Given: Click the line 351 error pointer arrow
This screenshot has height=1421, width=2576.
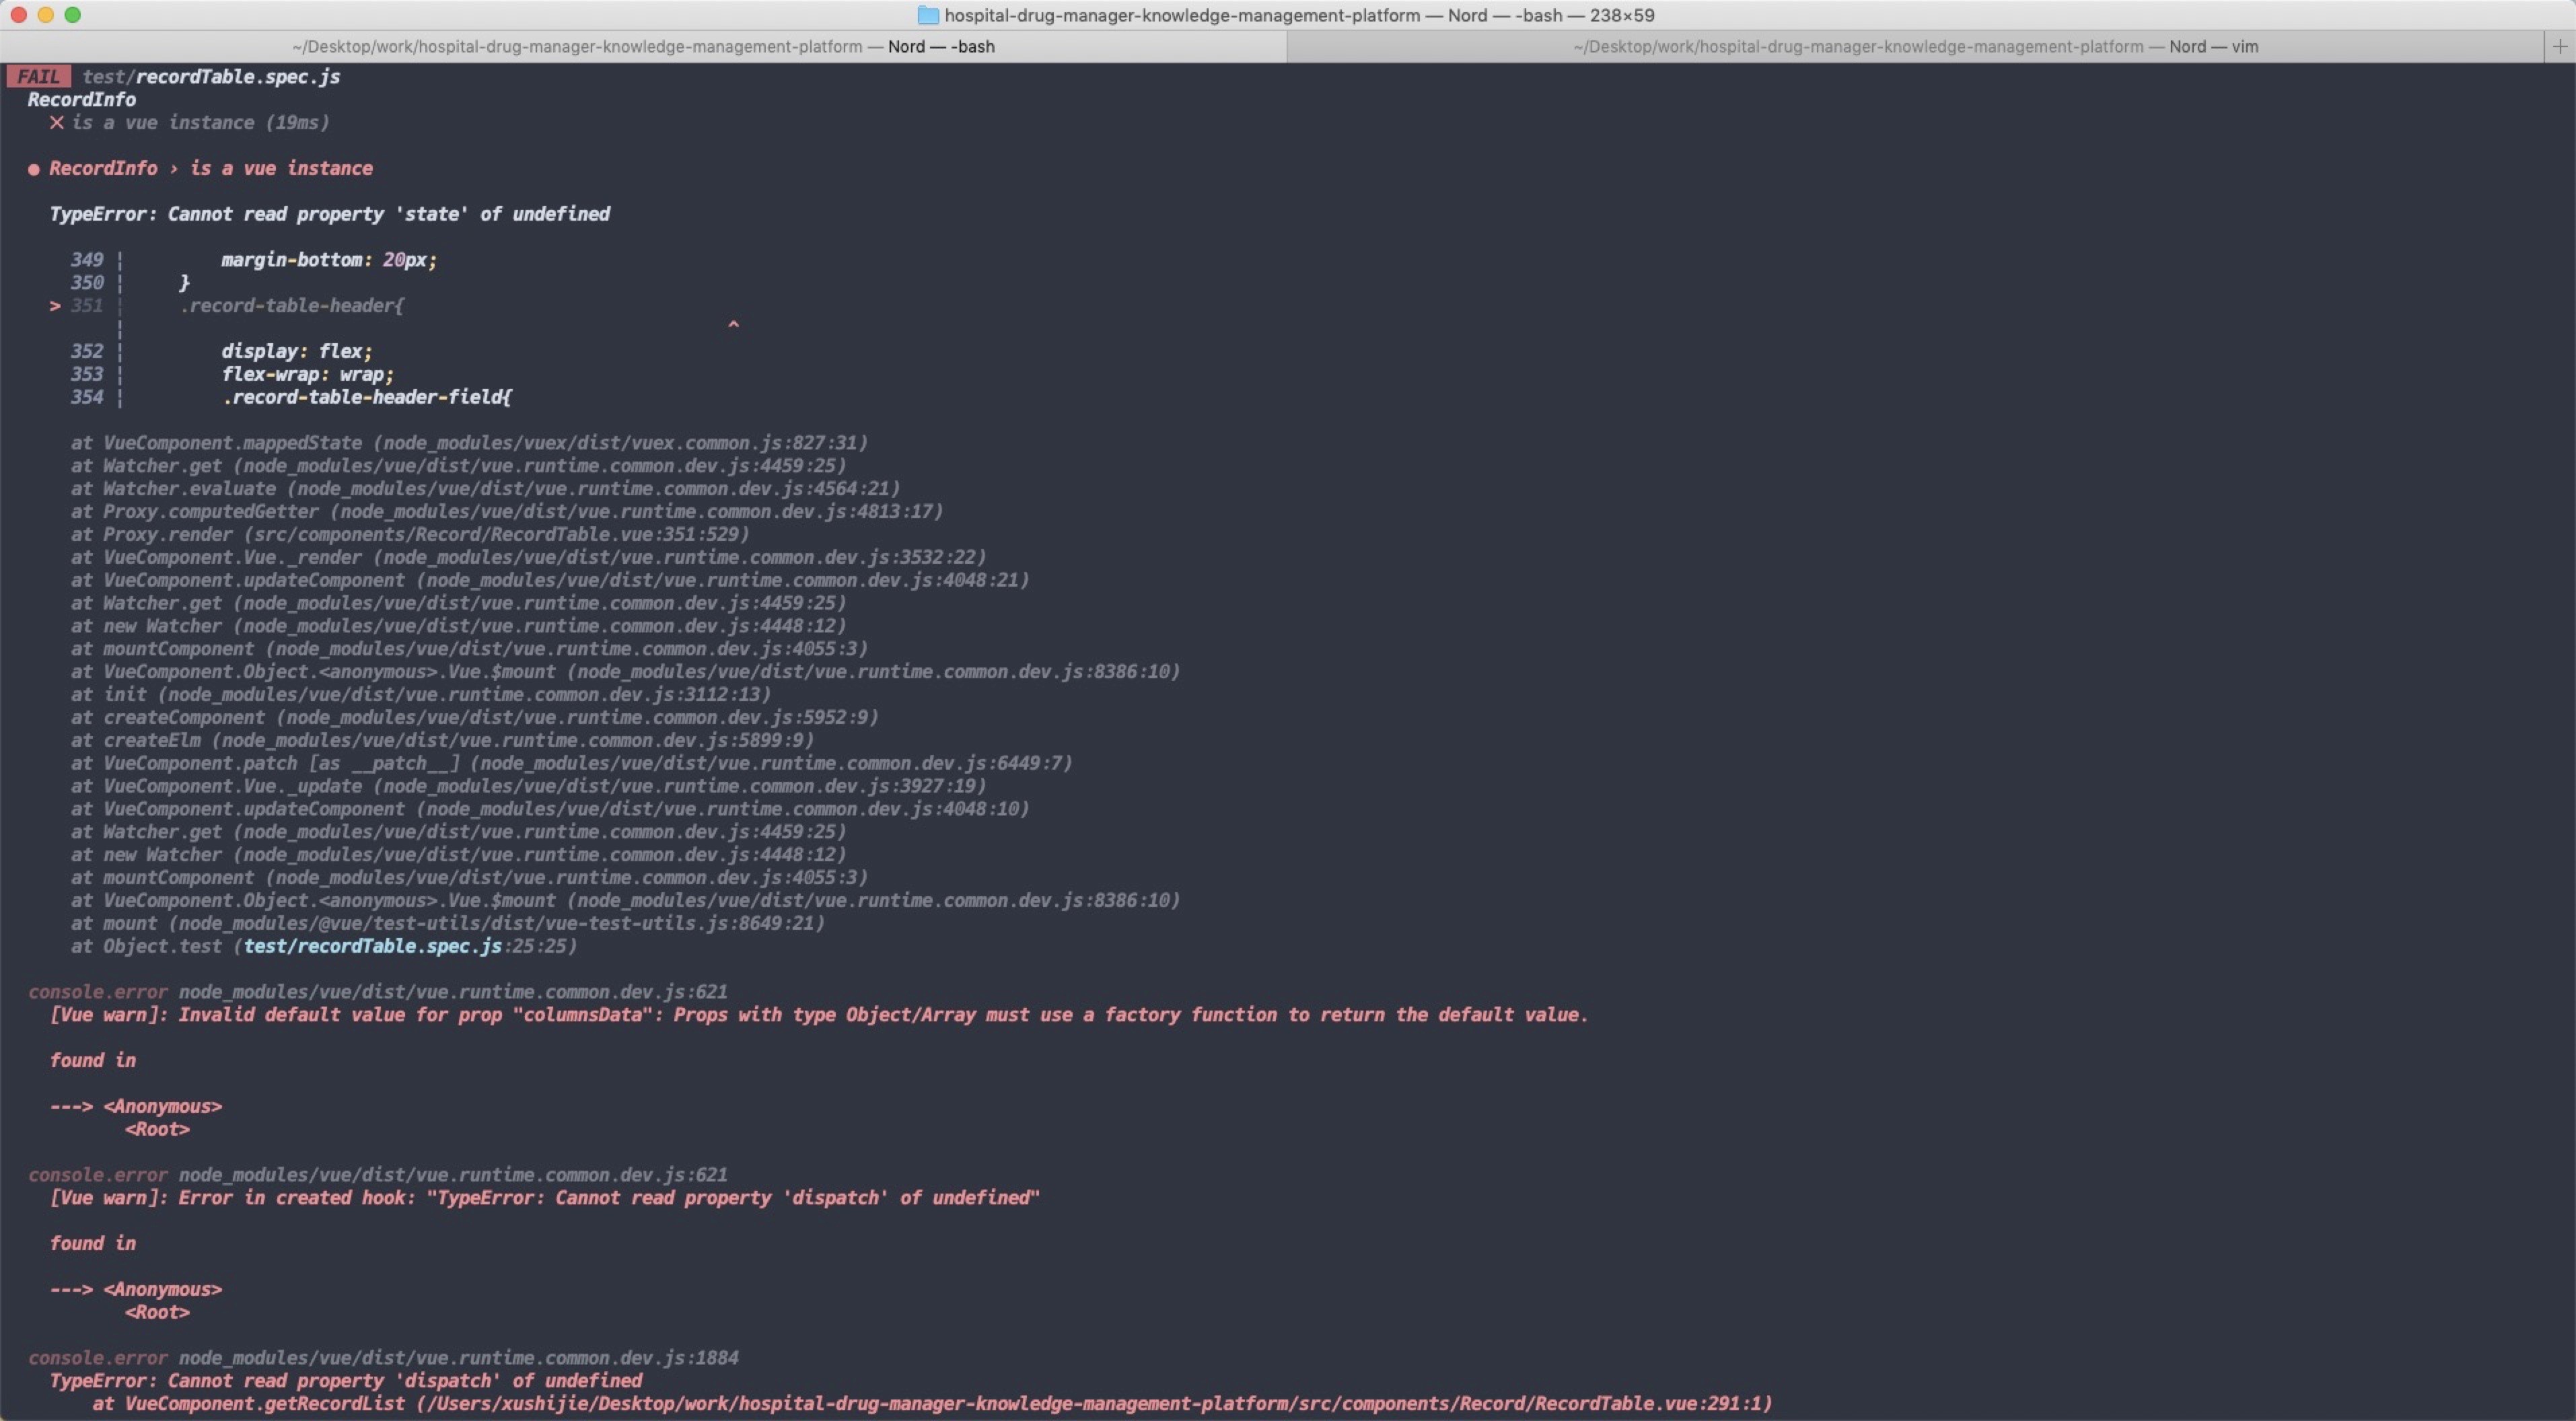Looking at the screenshot, I should click(55, 306).
